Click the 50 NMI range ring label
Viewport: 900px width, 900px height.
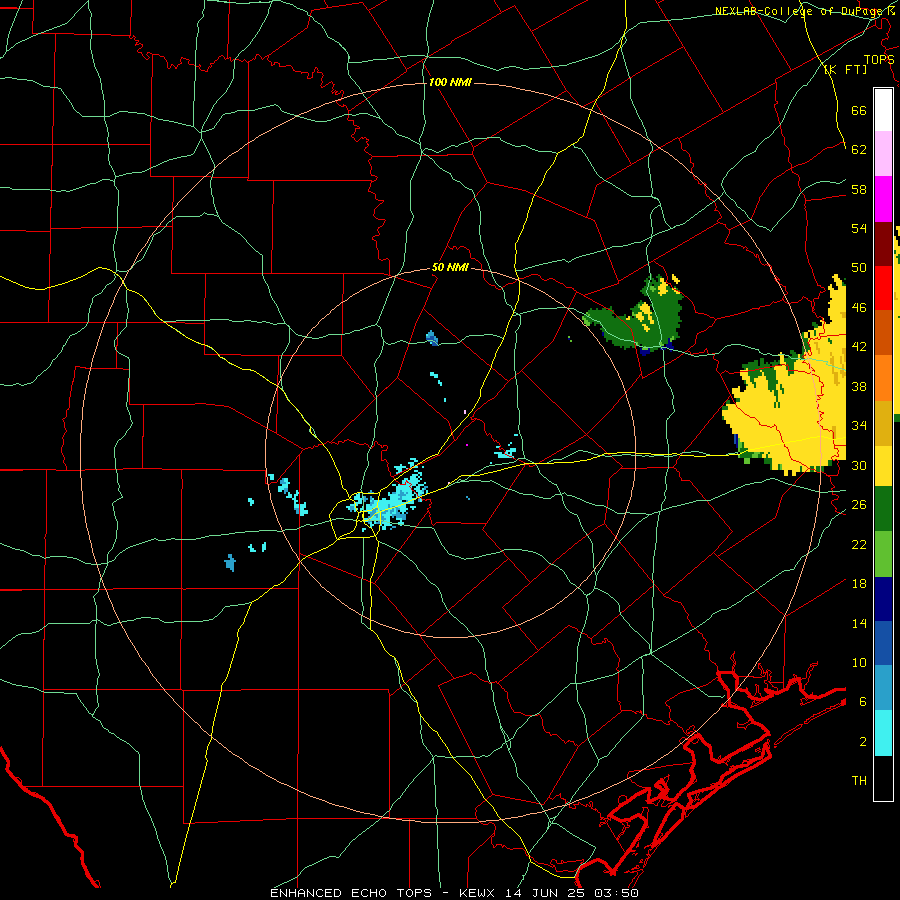[450, 267]
